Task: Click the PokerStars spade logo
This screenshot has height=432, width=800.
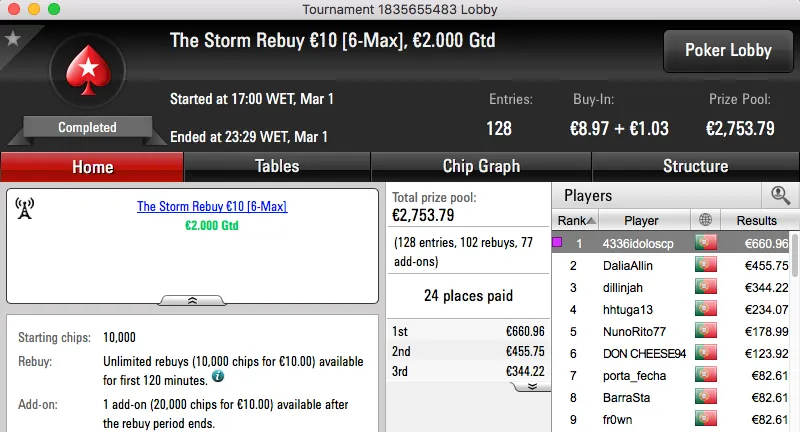Action: (87, 76)
